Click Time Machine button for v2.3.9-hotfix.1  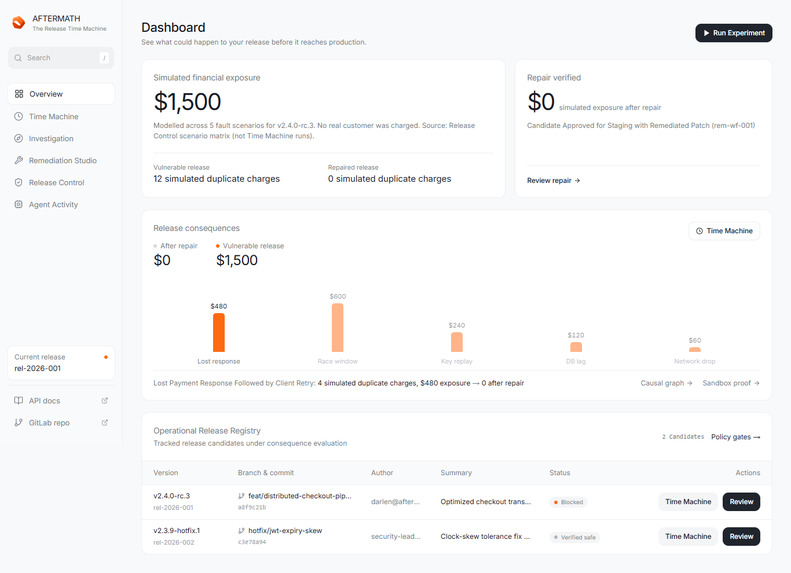point(688,536)
